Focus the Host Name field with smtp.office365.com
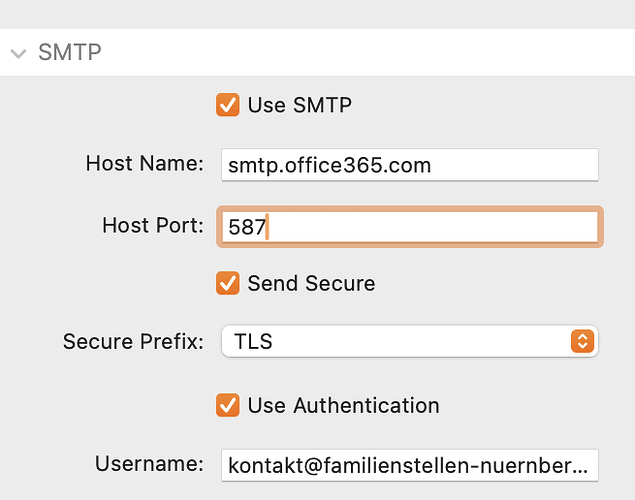 [x=409, y=165]
